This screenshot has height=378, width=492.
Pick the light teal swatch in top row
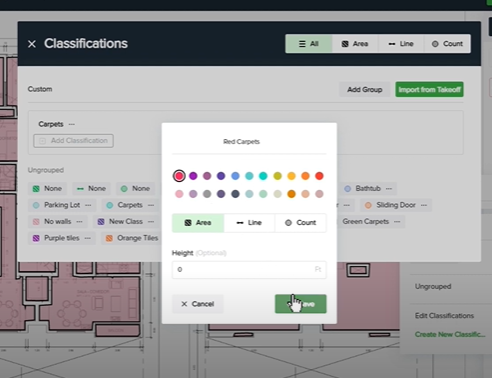(x=249, y=176)
